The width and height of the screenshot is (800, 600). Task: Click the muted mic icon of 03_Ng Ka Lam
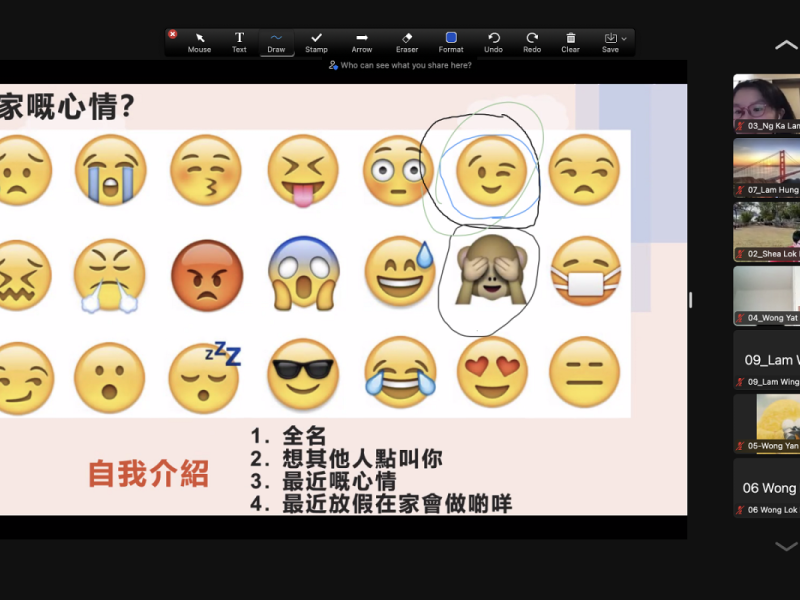(740, 126)
